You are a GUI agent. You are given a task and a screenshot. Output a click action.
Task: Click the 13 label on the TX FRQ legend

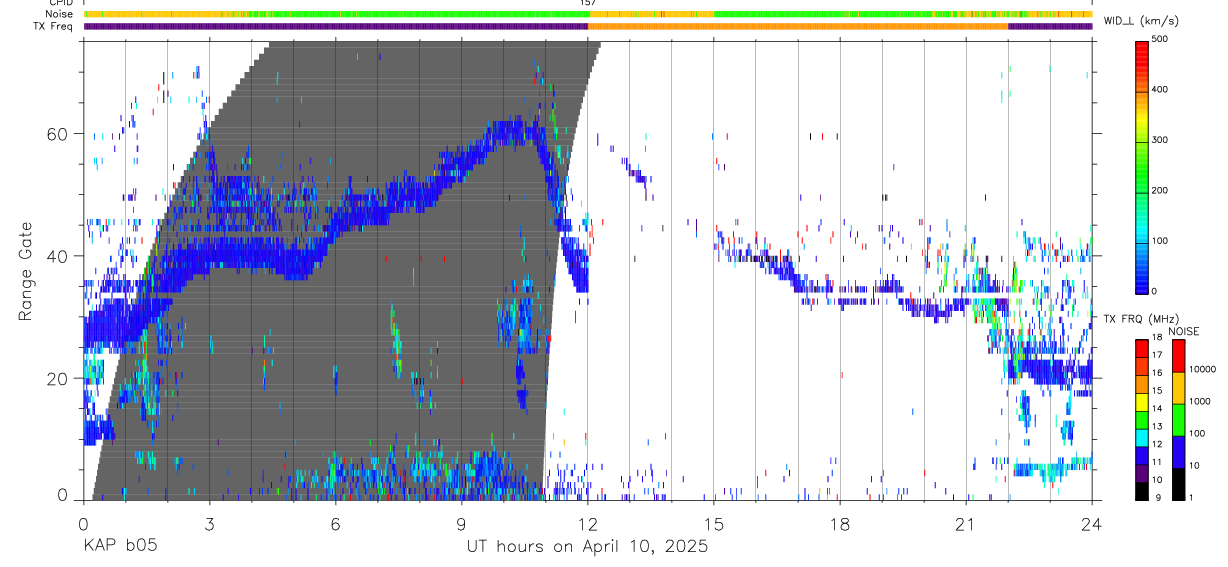point(1157,426)
